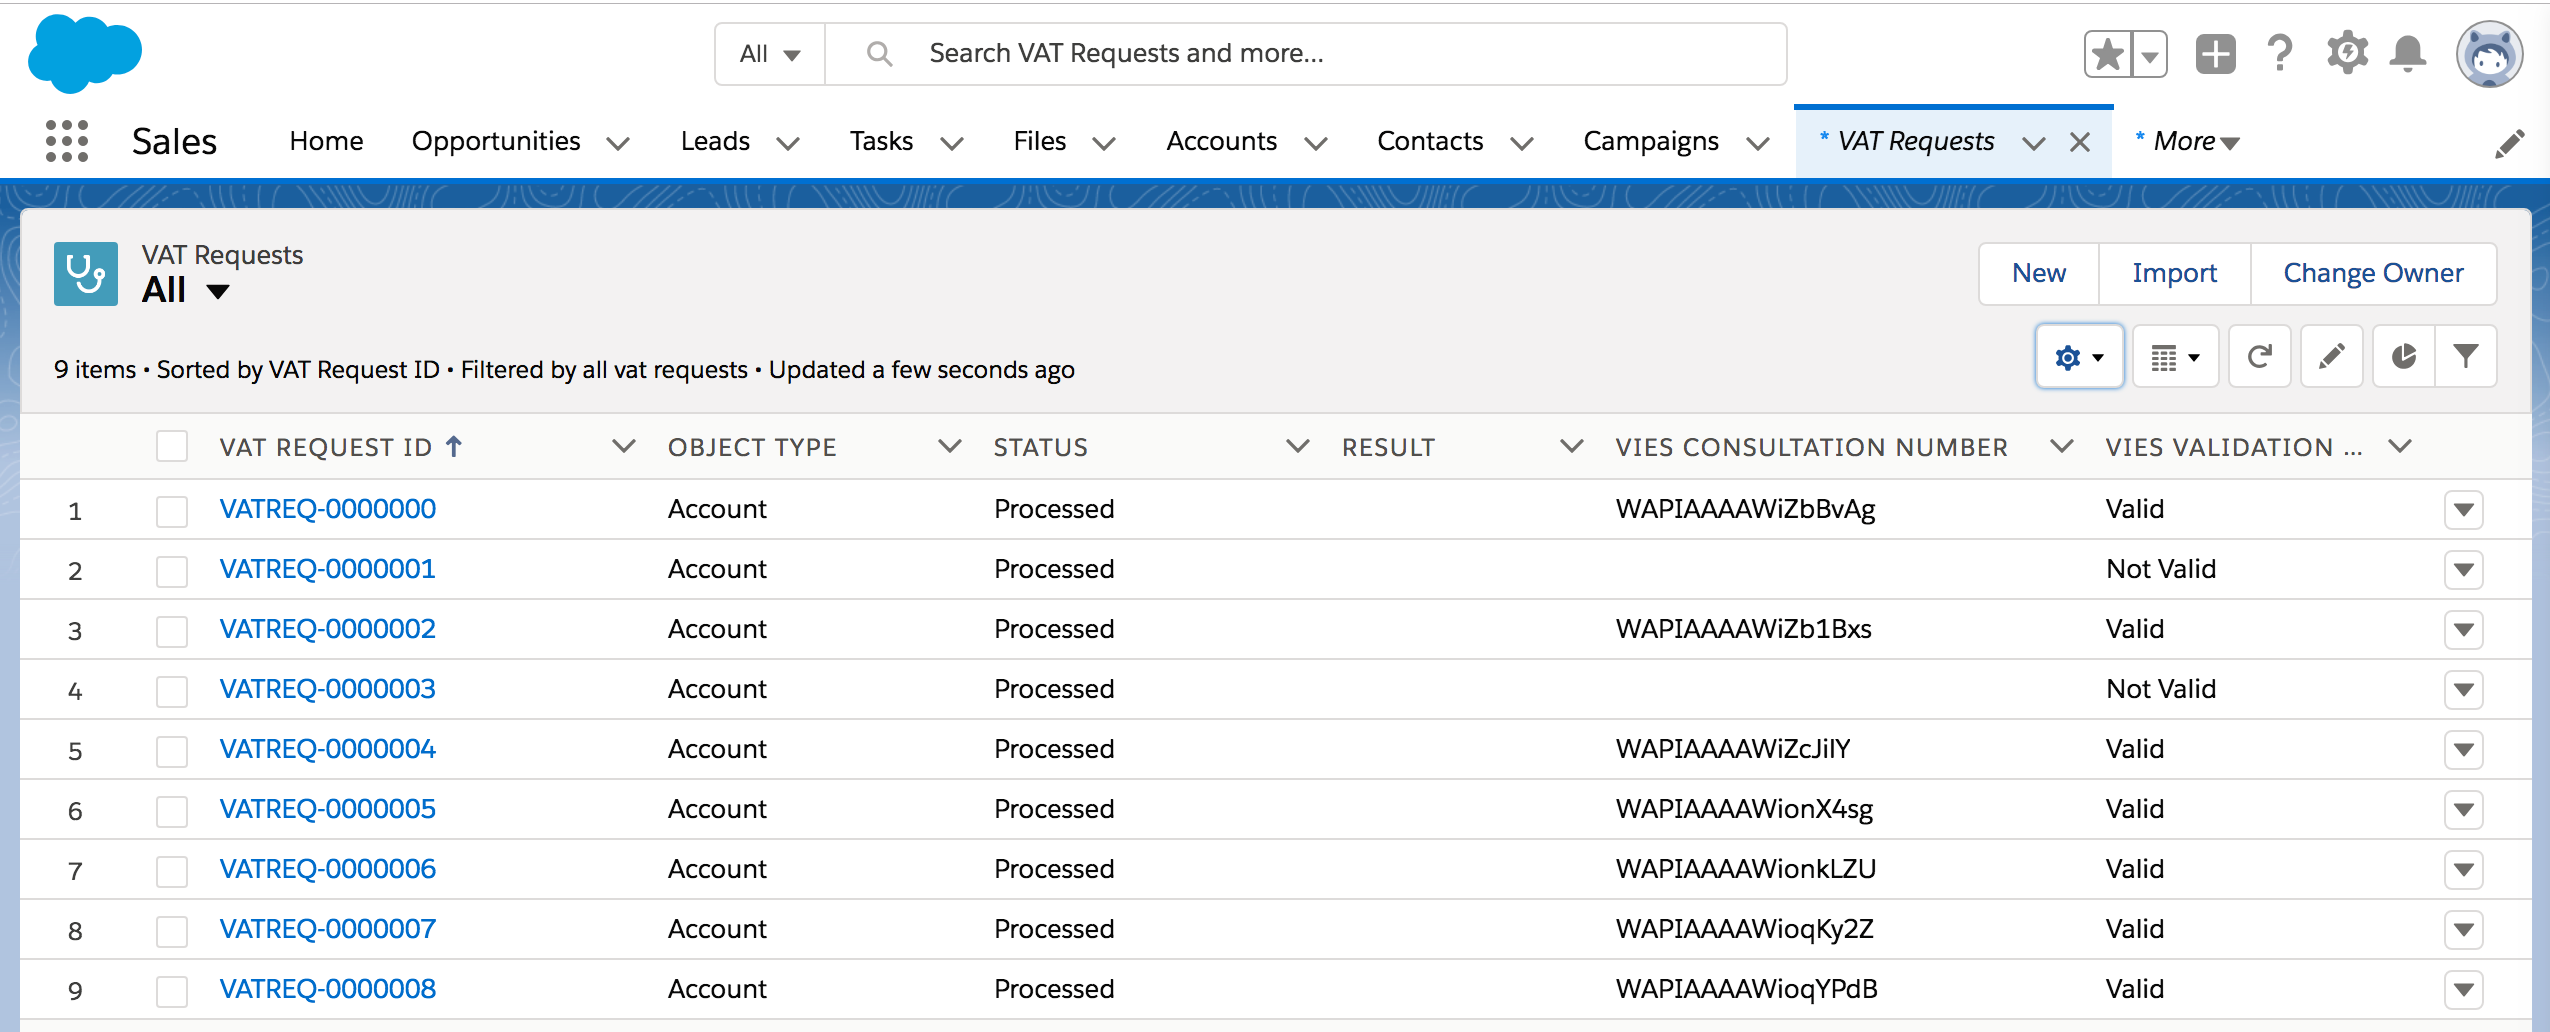
Task: Click sort arrow on VAT Request ID
Action: (454, 446)
